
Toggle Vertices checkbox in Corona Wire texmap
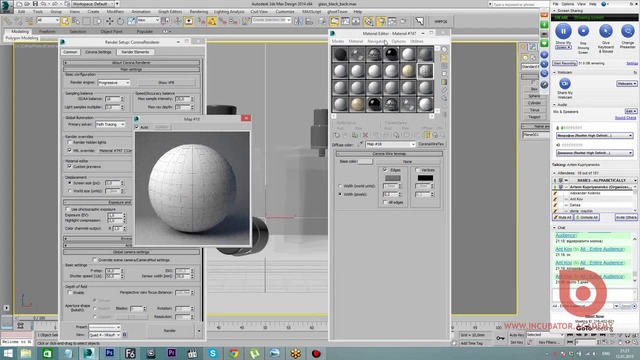[x=418, y=170]
